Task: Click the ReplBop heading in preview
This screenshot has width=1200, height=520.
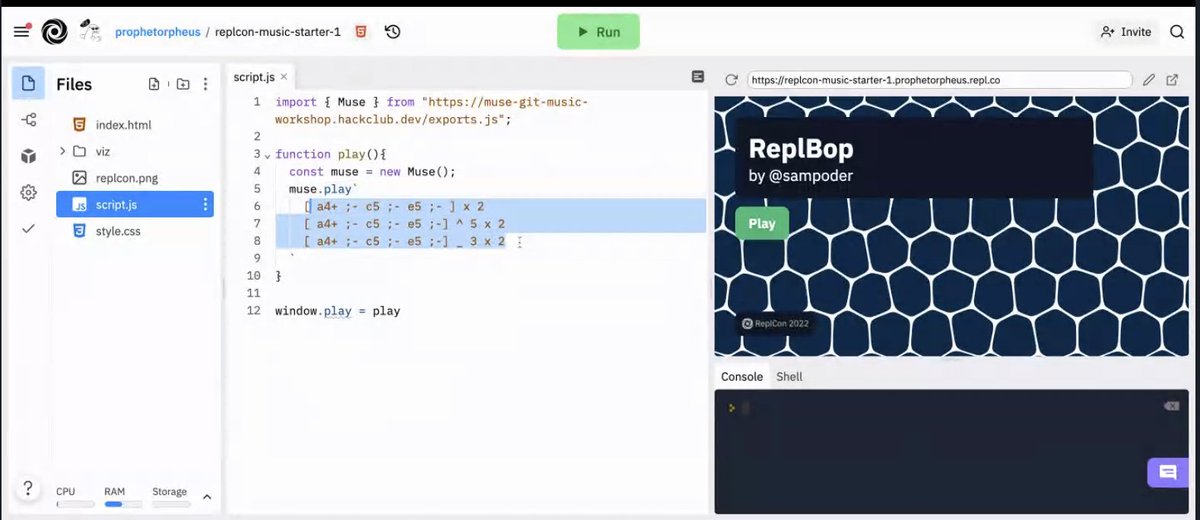Action: [x=801, y=149]
